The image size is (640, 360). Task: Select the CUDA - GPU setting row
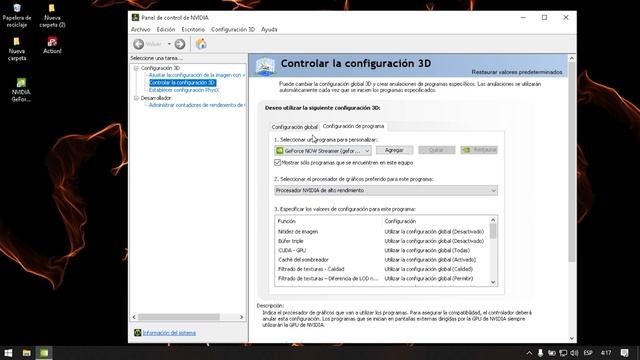tap(381, 250)
